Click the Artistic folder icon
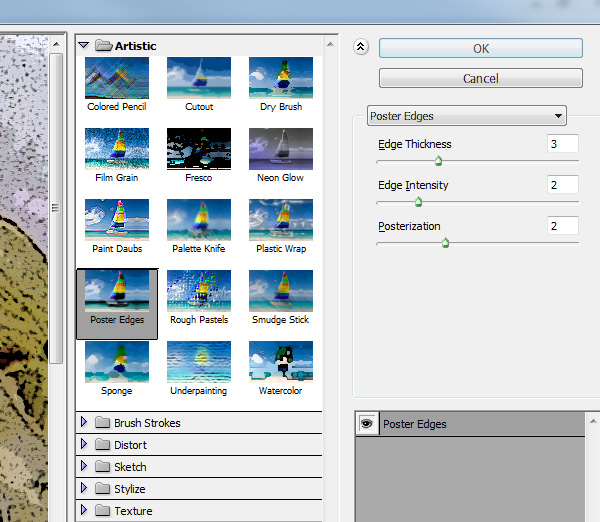The width and height of the screenshot is (600, 522). (x=103, y=46)
